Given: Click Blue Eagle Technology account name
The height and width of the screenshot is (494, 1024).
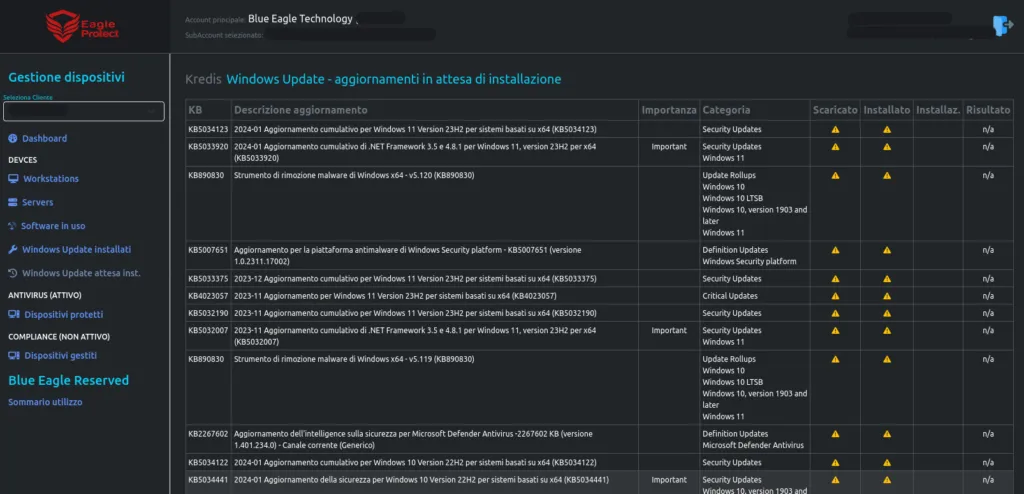Looking at the screenshot, I should coord(300,19).
